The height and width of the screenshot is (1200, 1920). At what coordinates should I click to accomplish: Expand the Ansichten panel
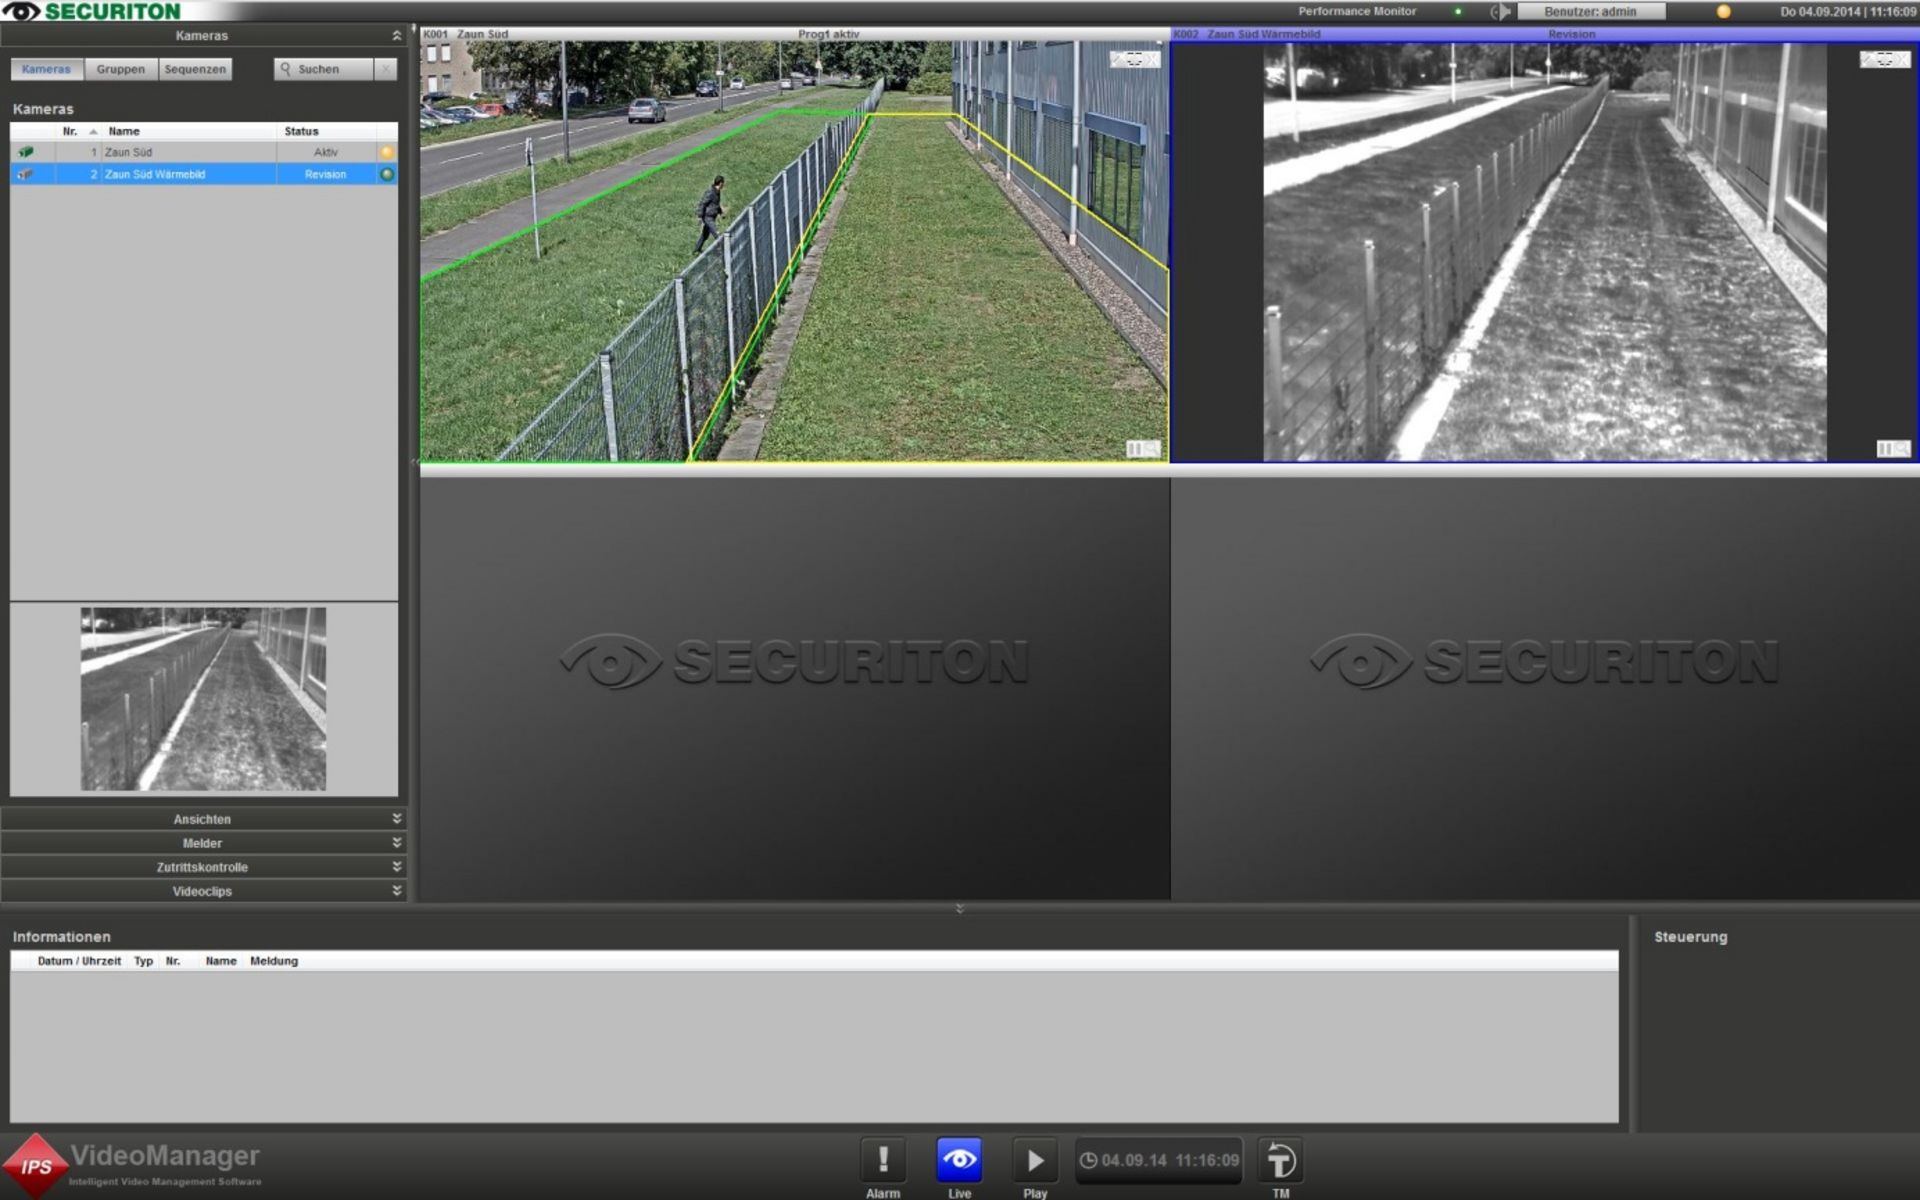pyautogui.click(x=203, y=819)
